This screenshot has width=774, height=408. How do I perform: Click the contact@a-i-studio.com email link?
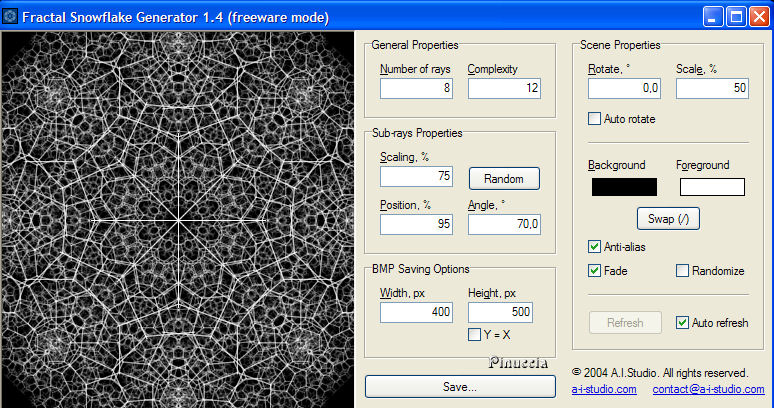pyautogui.click(x=708, y=389)
